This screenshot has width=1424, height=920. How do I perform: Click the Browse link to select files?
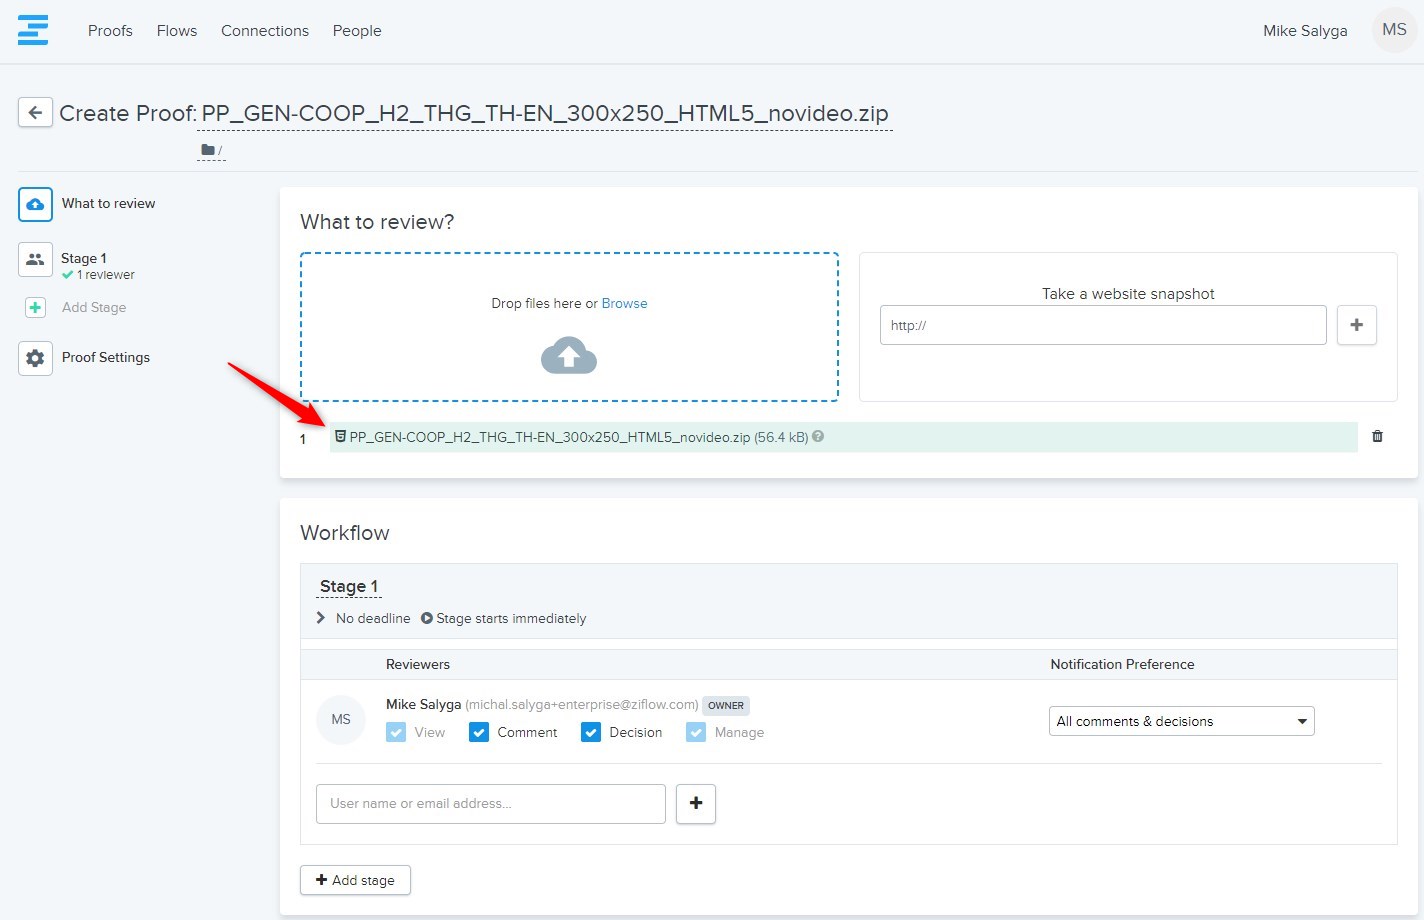624,303
